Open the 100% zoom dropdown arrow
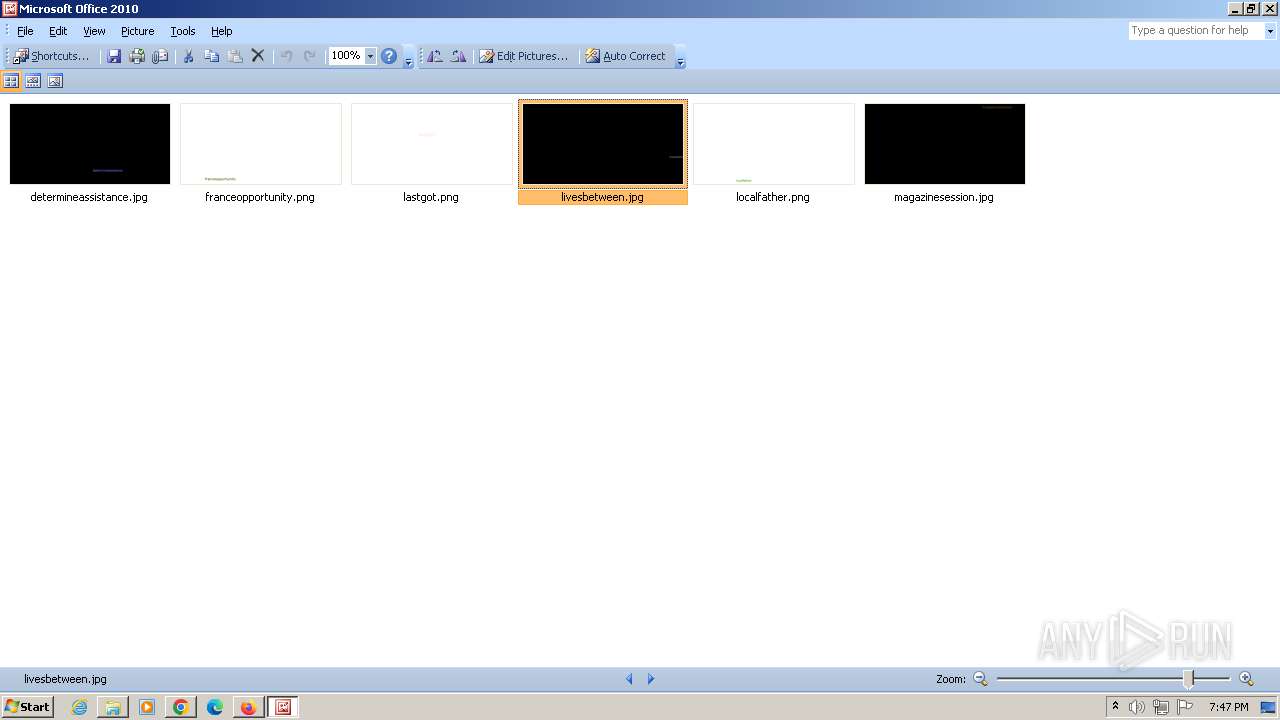The image size is (1280, 720). (370, 56)
